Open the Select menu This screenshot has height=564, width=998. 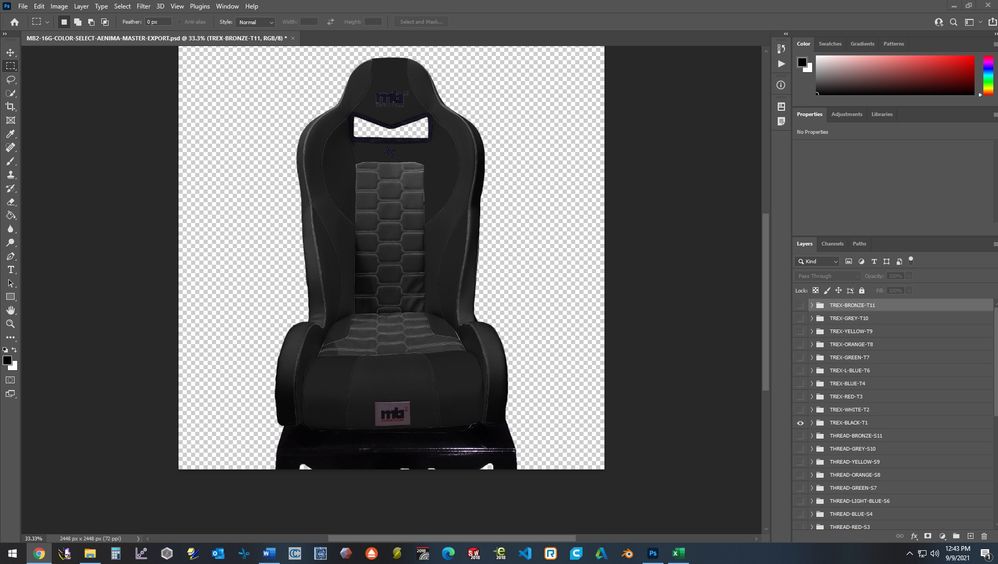tap(122, 6)
